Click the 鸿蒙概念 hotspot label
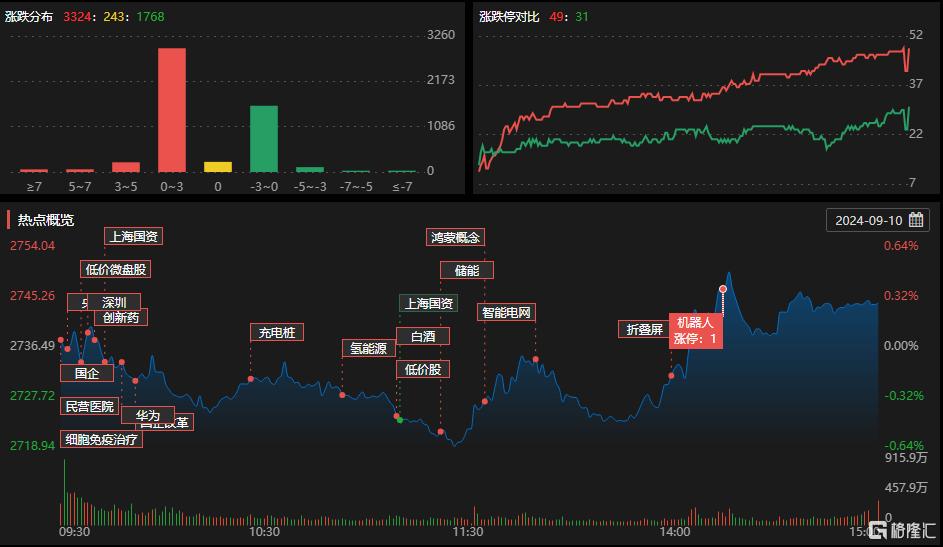 [x=455, y=237]
